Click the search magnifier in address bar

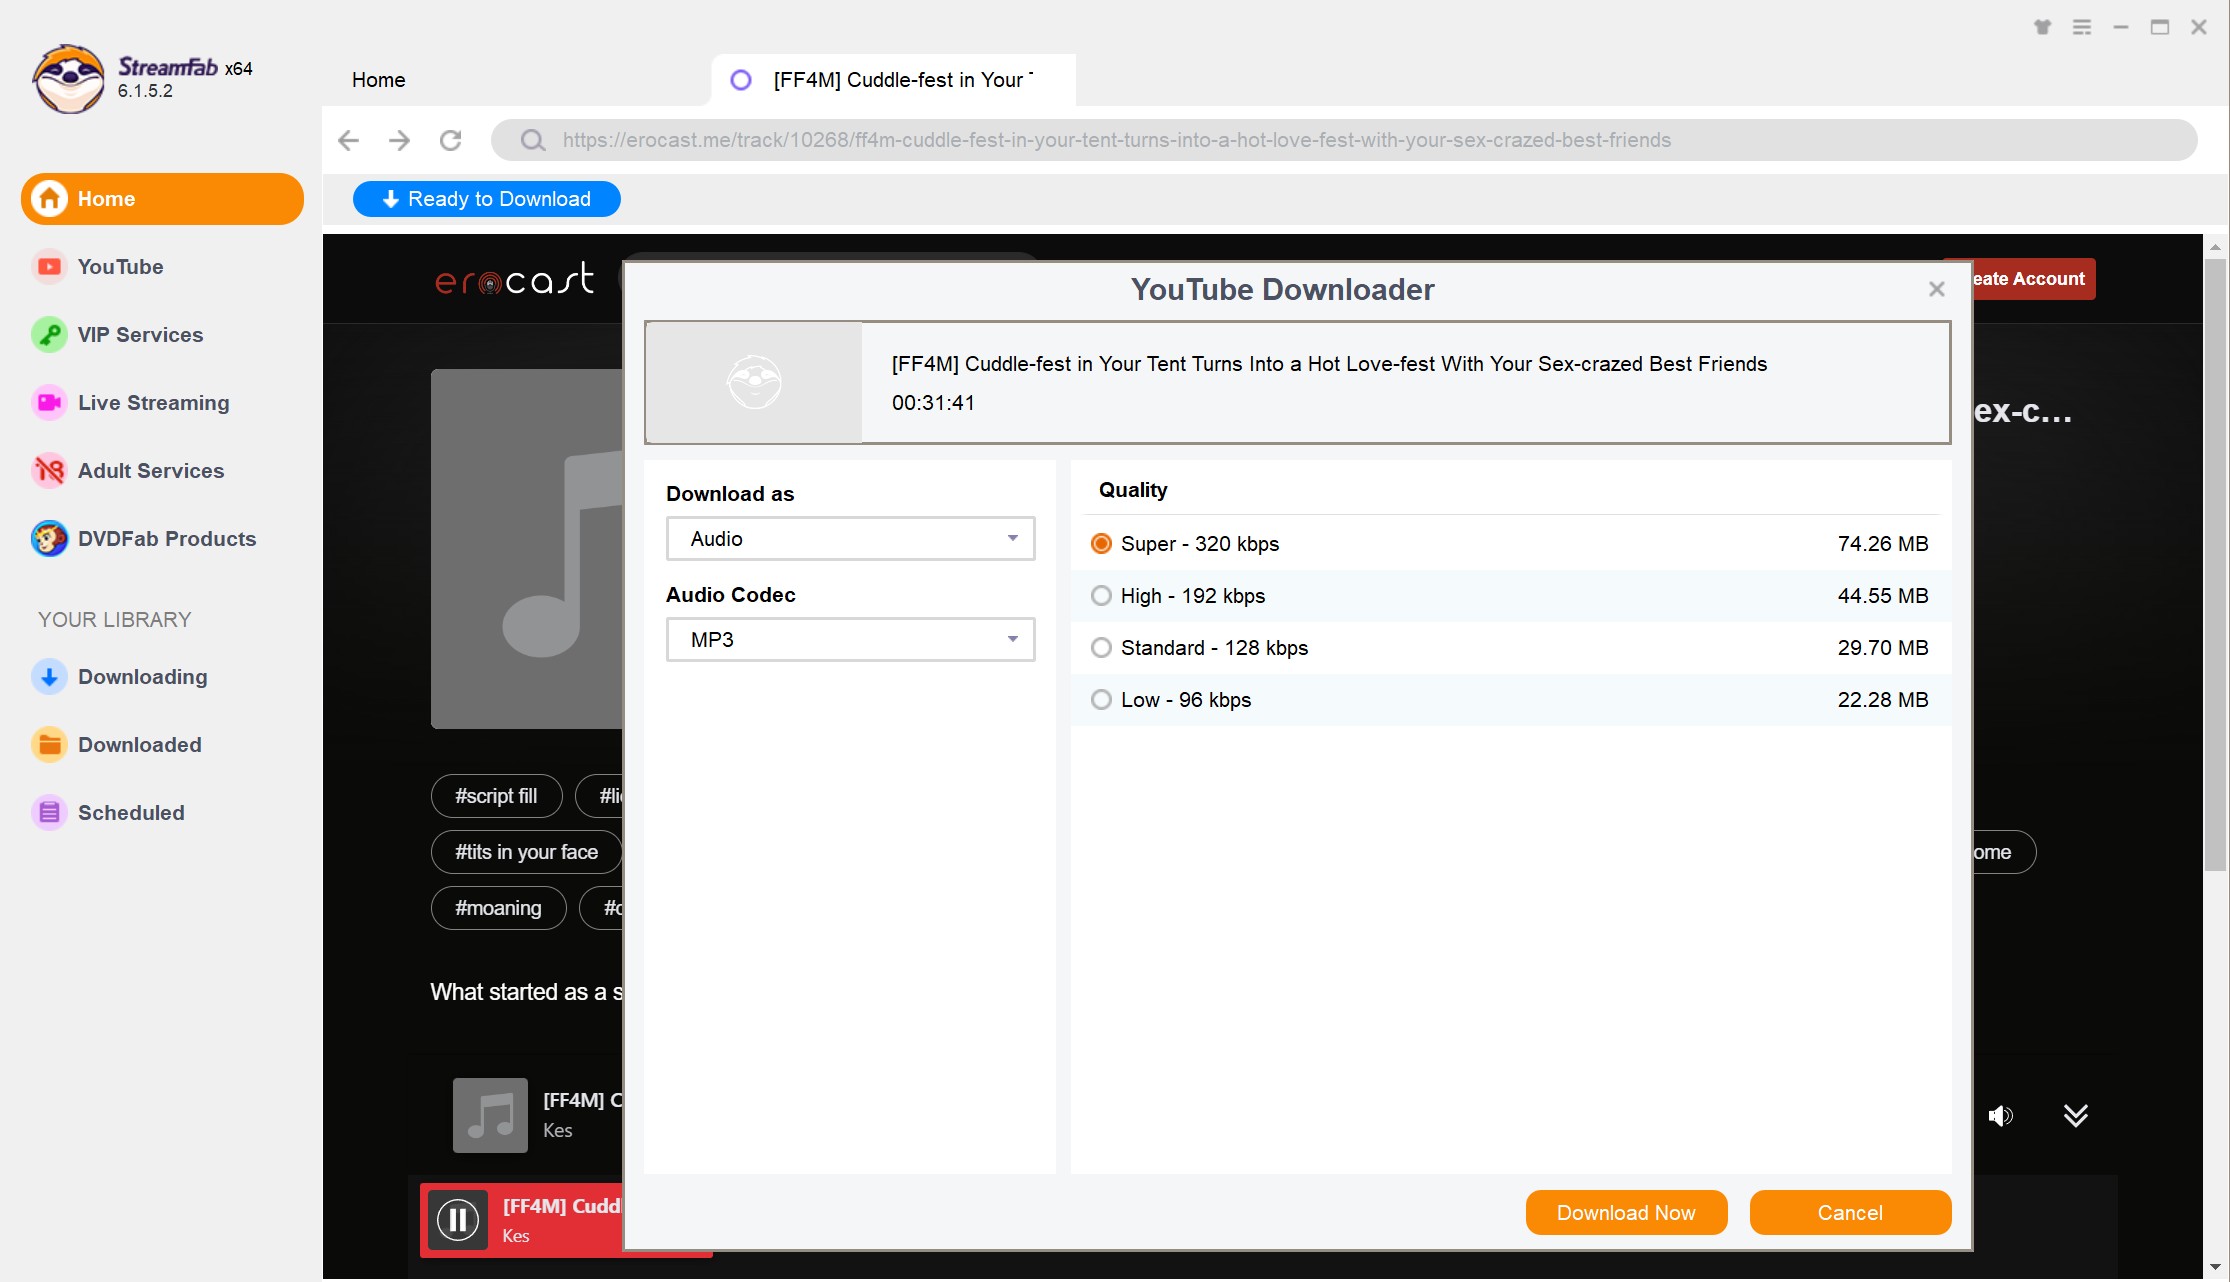pyautogui.click(x=533, y=140)
